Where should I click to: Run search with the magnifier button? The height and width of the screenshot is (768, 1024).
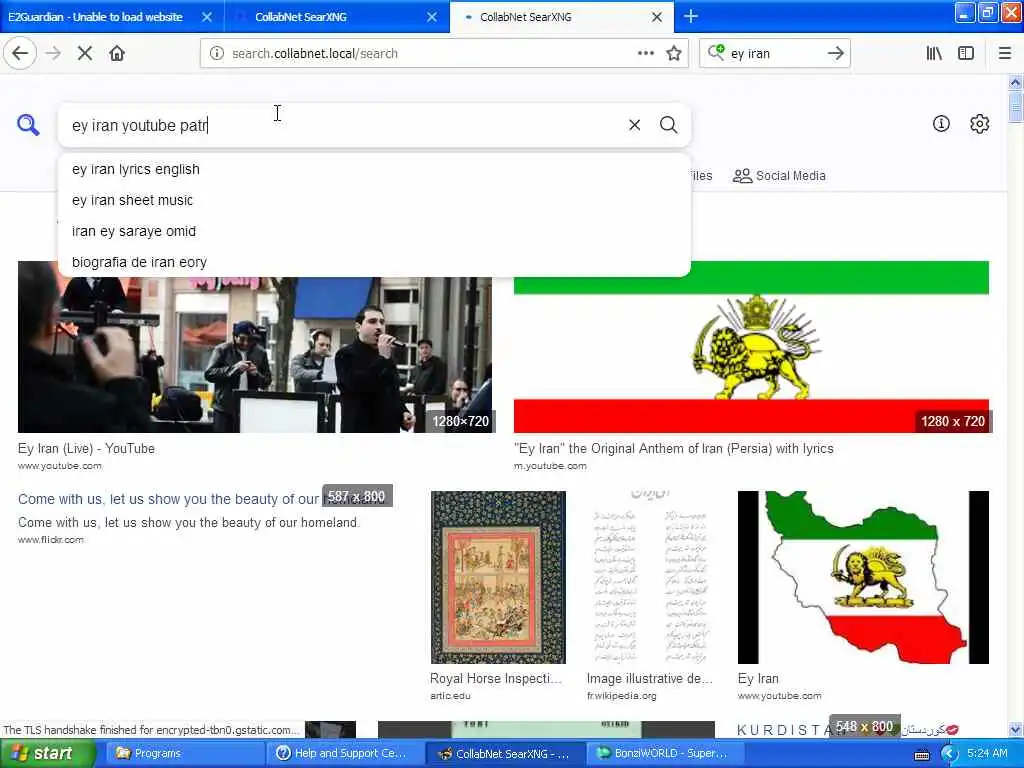(x=668, y=125)
